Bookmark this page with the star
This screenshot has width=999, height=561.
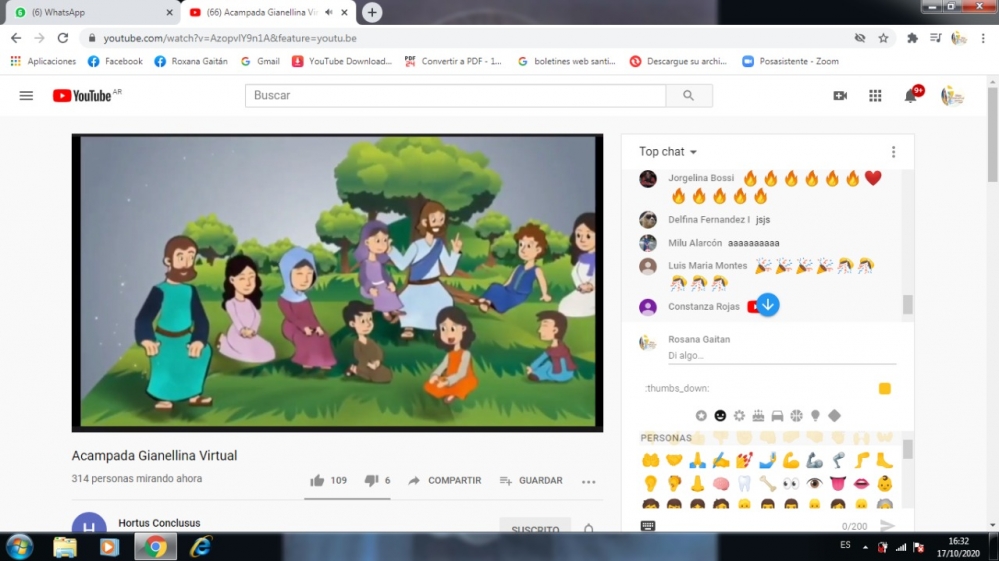tap(883, 38)
